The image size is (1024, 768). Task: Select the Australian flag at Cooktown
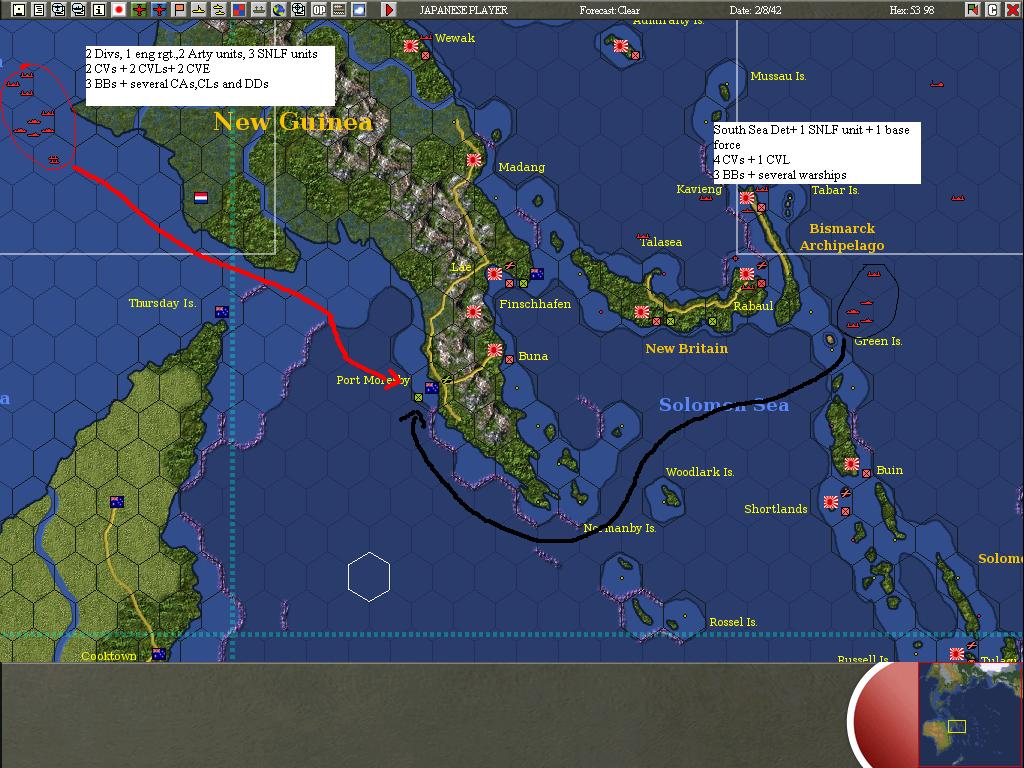click(159, 654)
